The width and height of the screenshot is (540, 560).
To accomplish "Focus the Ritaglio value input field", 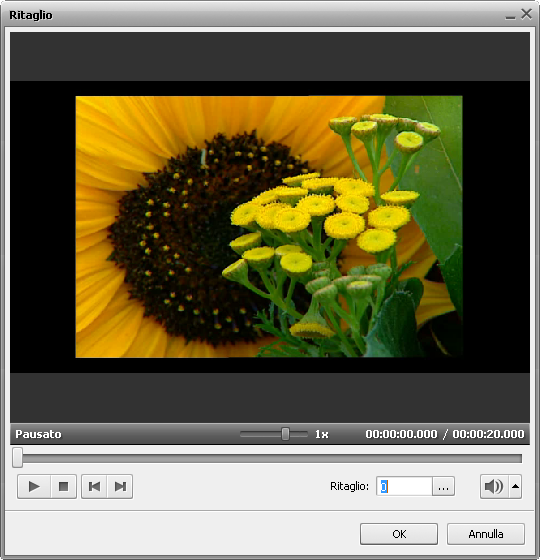I will coord(404,486).
